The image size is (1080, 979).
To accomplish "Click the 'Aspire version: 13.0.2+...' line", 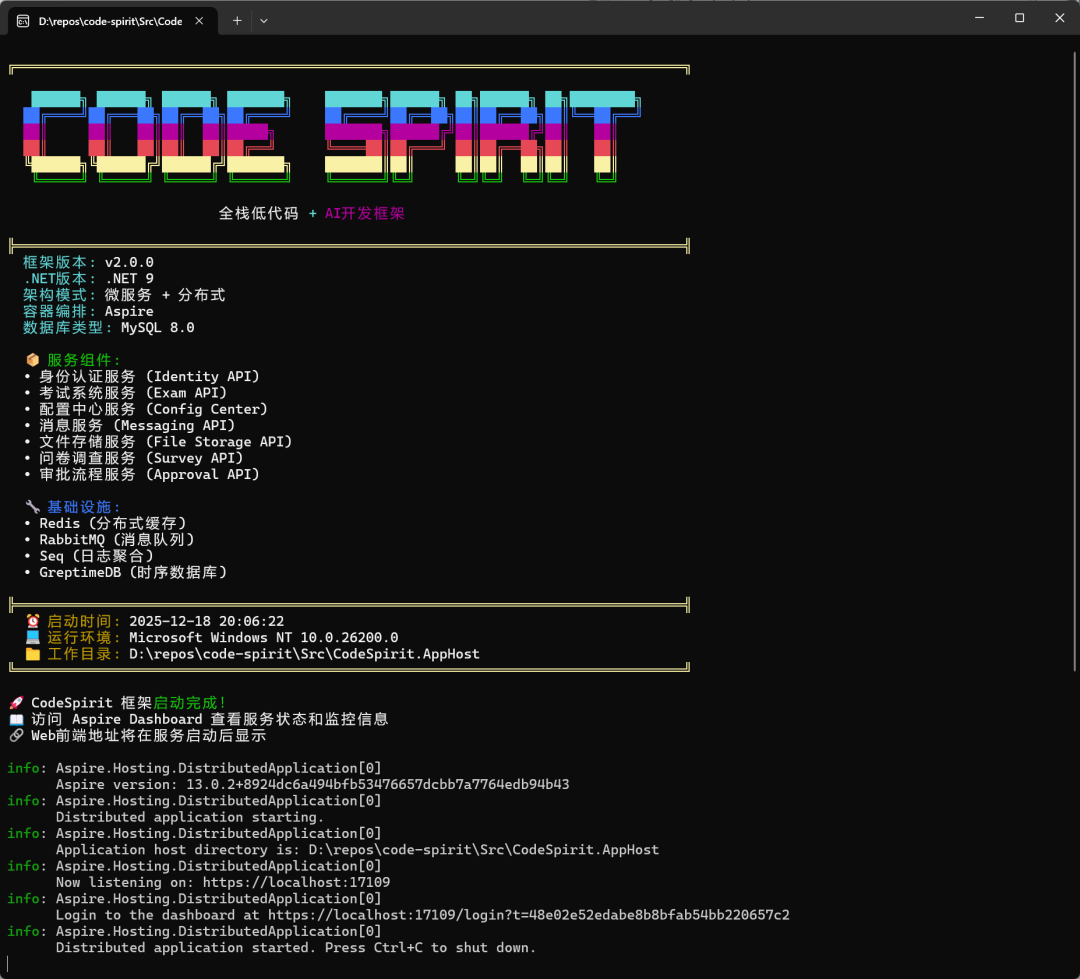I will 313,785.
